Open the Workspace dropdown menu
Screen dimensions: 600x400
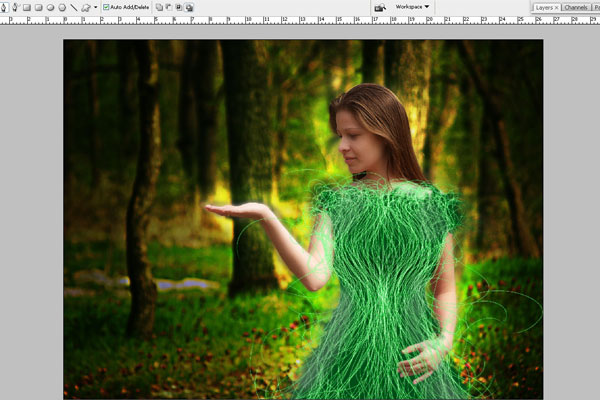412,6
